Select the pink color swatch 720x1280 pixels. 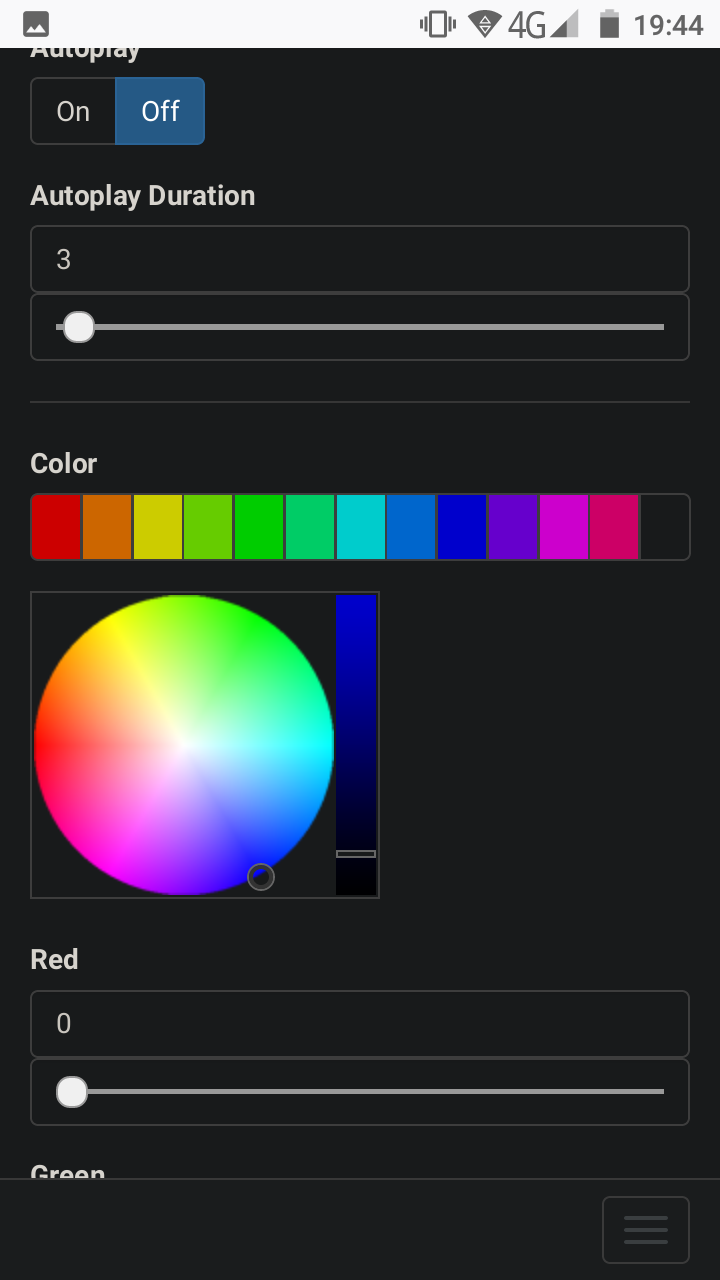click(x=614, y=526)
